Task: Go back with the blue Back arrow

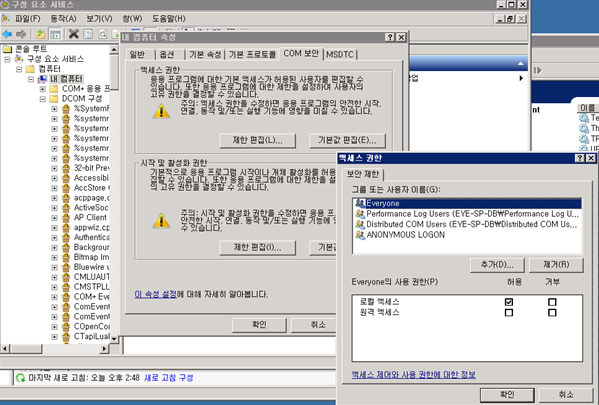Action: pos(7,34)
